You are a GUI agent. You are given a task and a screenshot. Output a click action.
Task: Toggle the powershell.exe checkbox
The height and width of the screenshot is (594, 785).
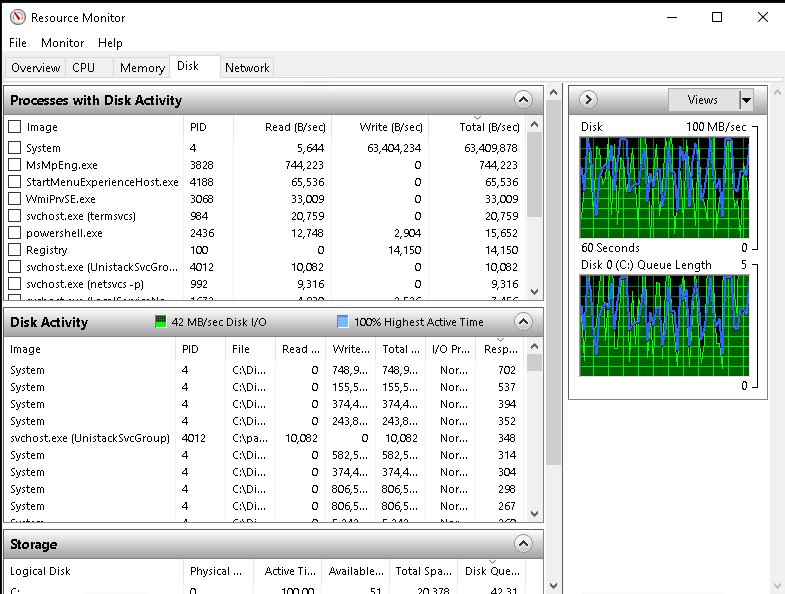click(x=15, y=233)
